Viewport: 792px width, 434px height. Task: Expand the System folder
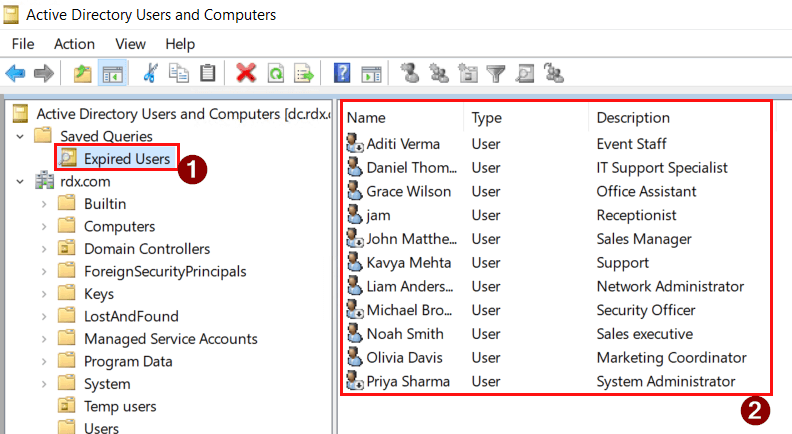pyautogui.click(x=44, y=384)
